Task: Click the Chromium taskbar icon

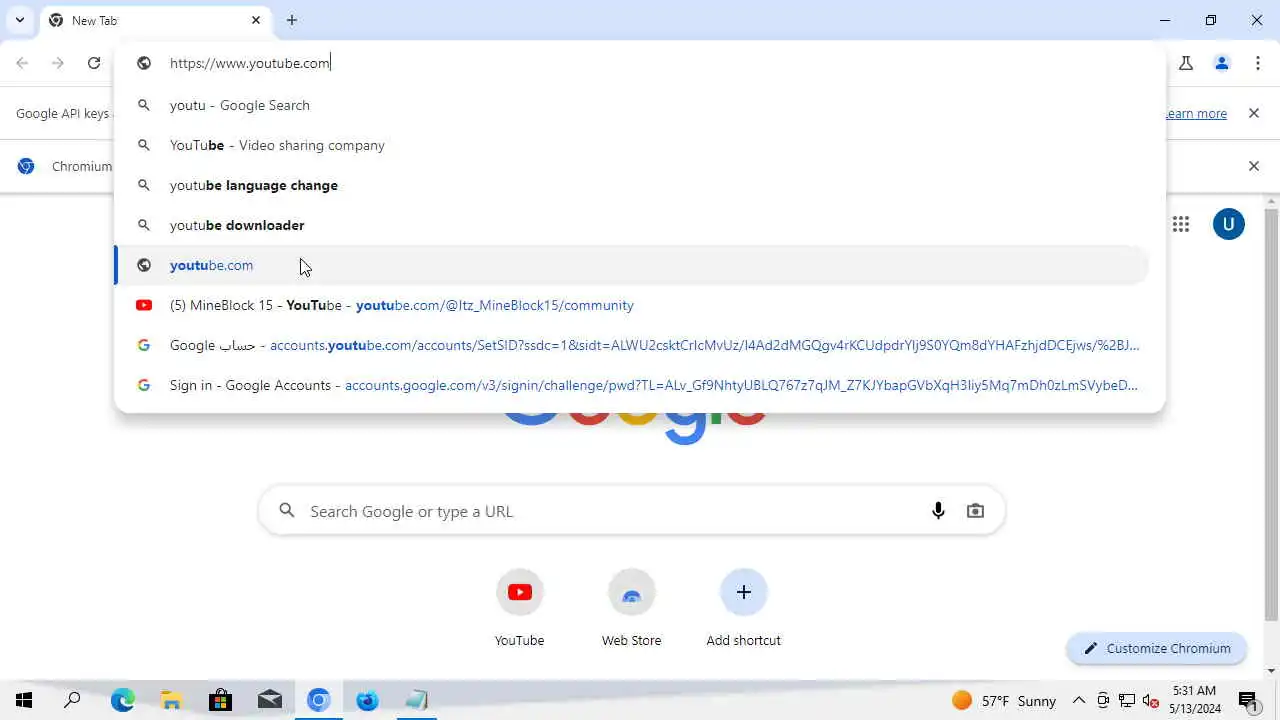Action: [319, 700]
